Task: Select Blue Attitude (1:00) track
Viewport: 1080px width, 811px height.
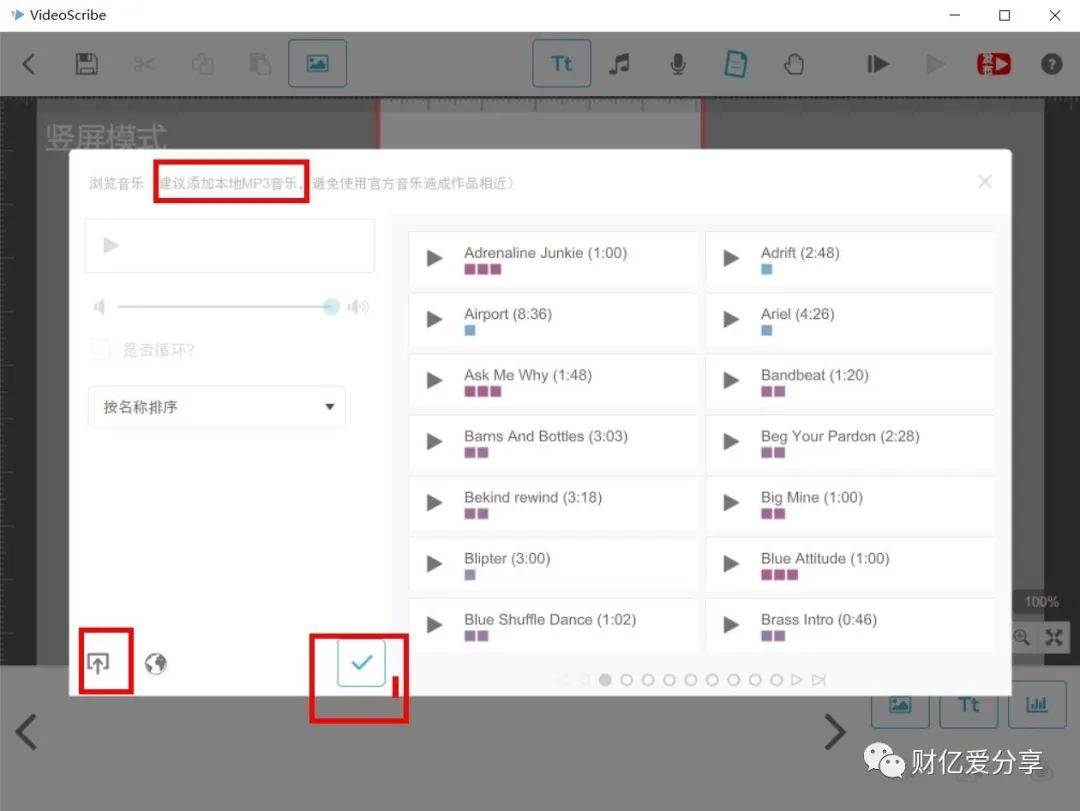Action: pos(850,564)
